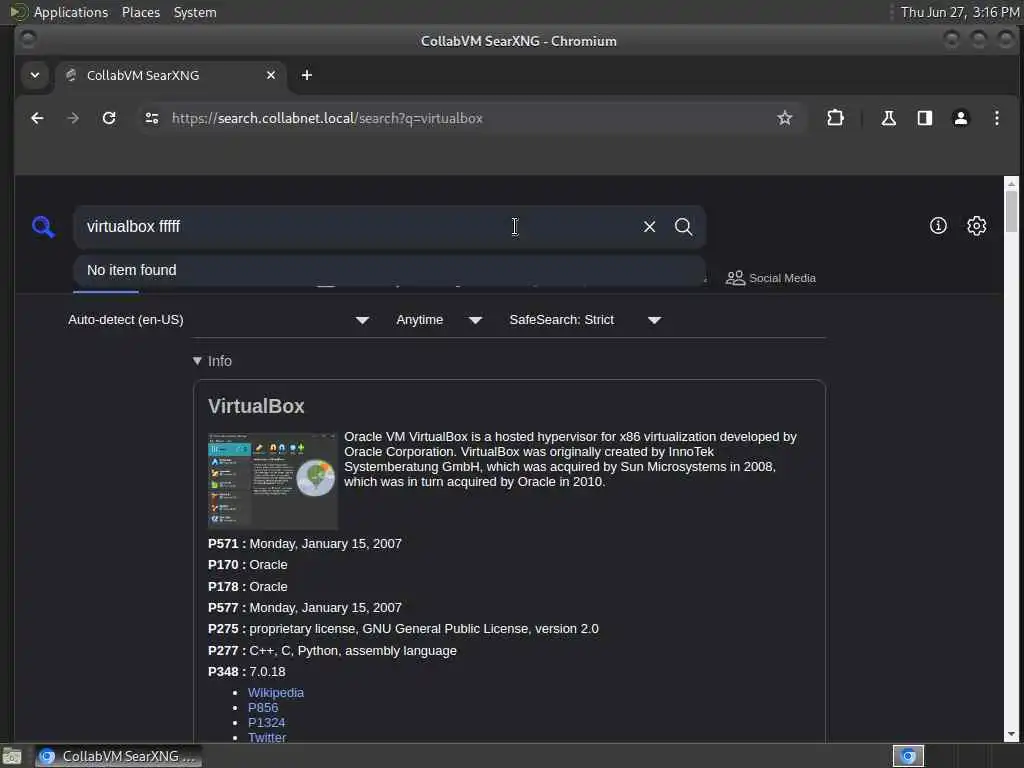Open the P856 link
Screen dimensions: 1024x768
click(x=263, y=707)
